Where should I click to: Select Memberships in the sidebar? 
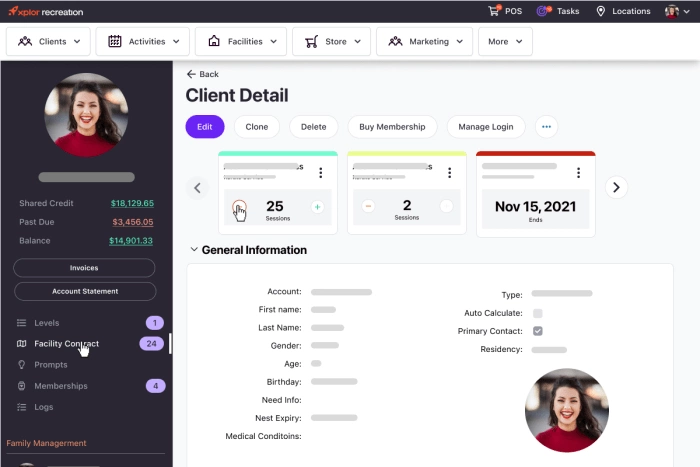click(x=60, y=386)
